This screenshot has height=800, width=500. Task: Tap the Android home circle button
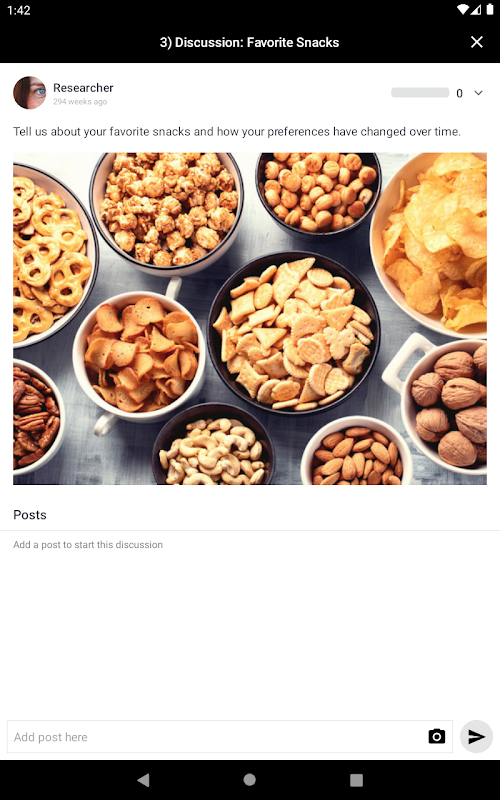tap(249, 780)
